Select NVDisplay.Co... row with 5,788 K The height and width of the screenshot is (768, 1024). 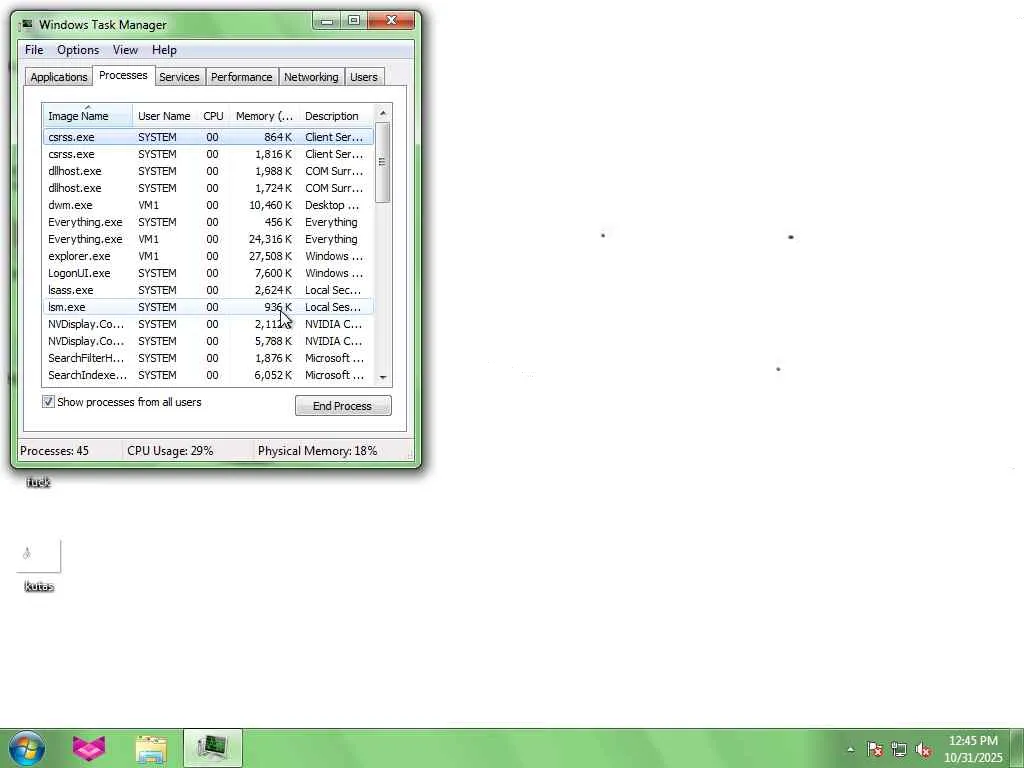click(208, 341)
